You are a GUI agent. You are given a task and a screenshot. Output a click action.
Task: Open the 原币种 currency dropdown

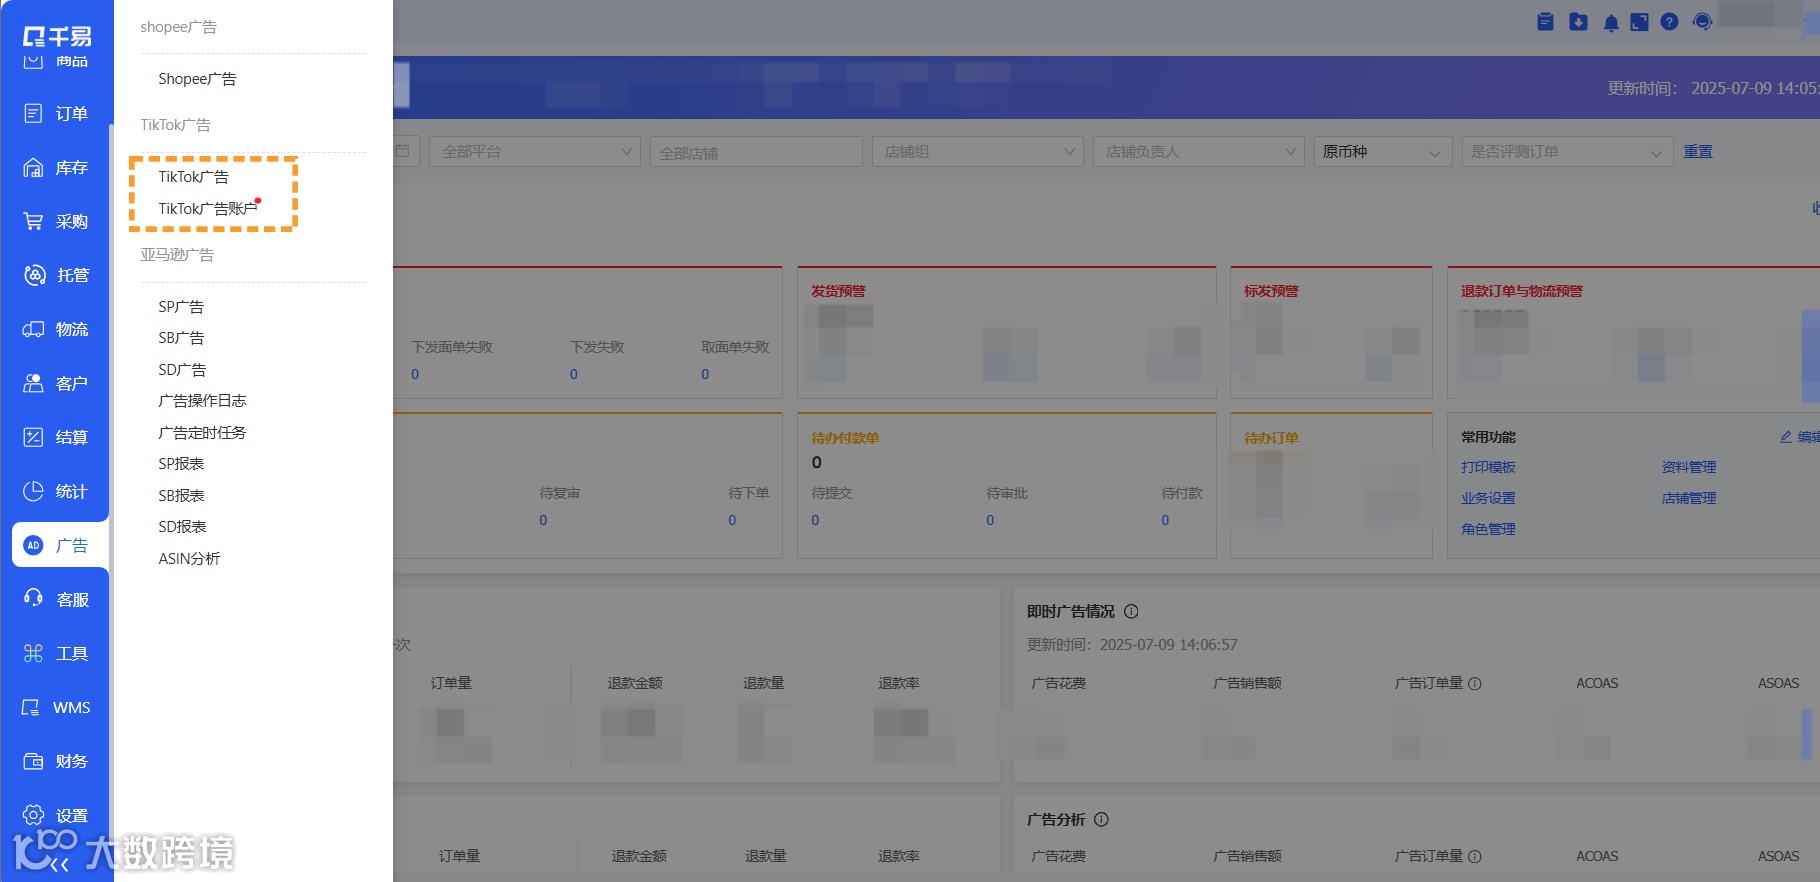[1383, 152]
